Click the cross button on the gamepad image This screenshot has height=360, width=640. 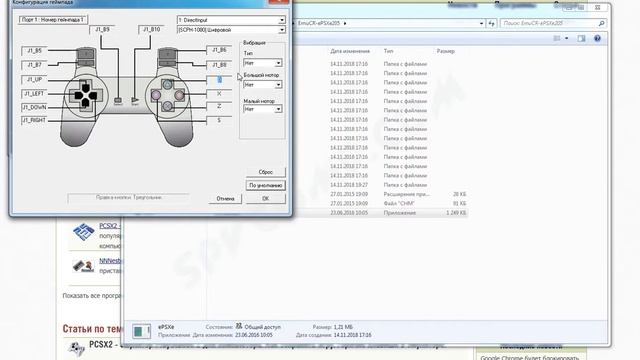pyautogui.click(x=167, y=107)
